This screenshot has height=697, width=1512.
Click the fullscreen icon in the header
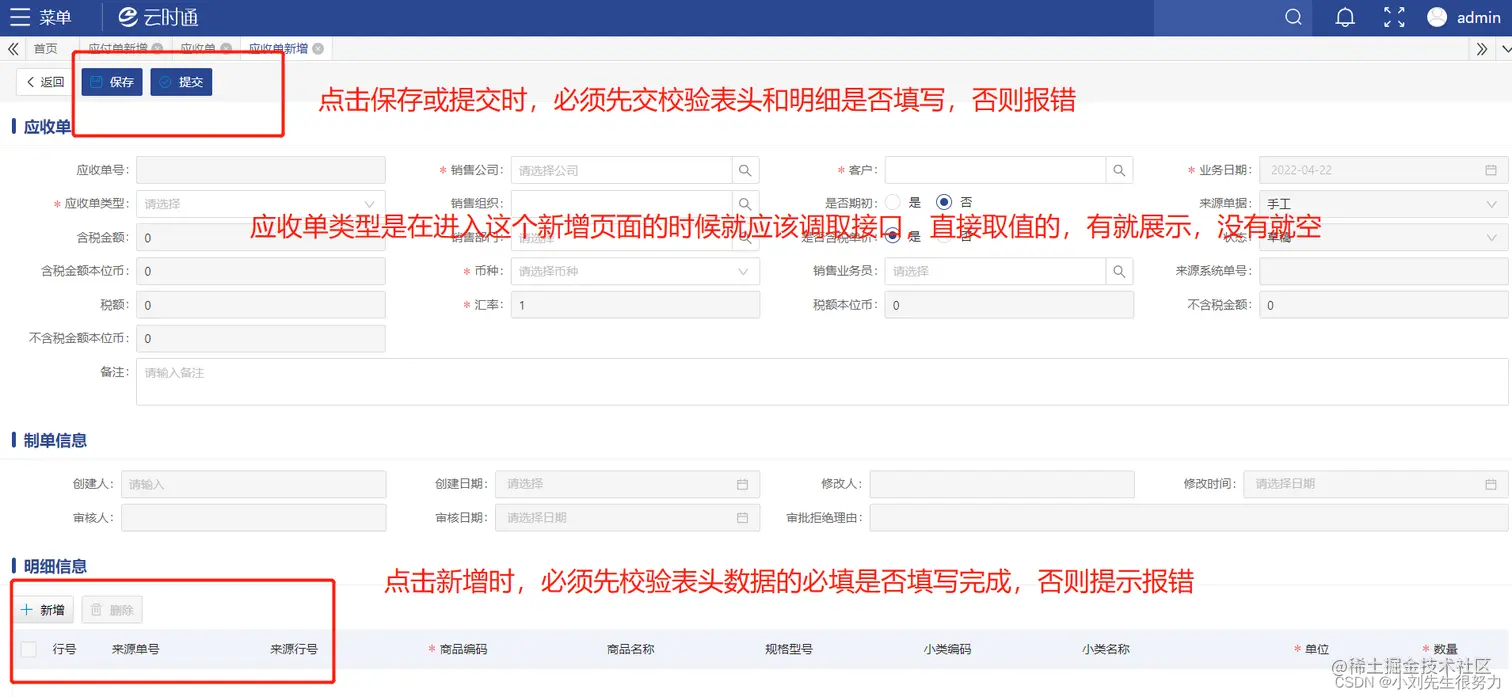[x=1394, y=17]
